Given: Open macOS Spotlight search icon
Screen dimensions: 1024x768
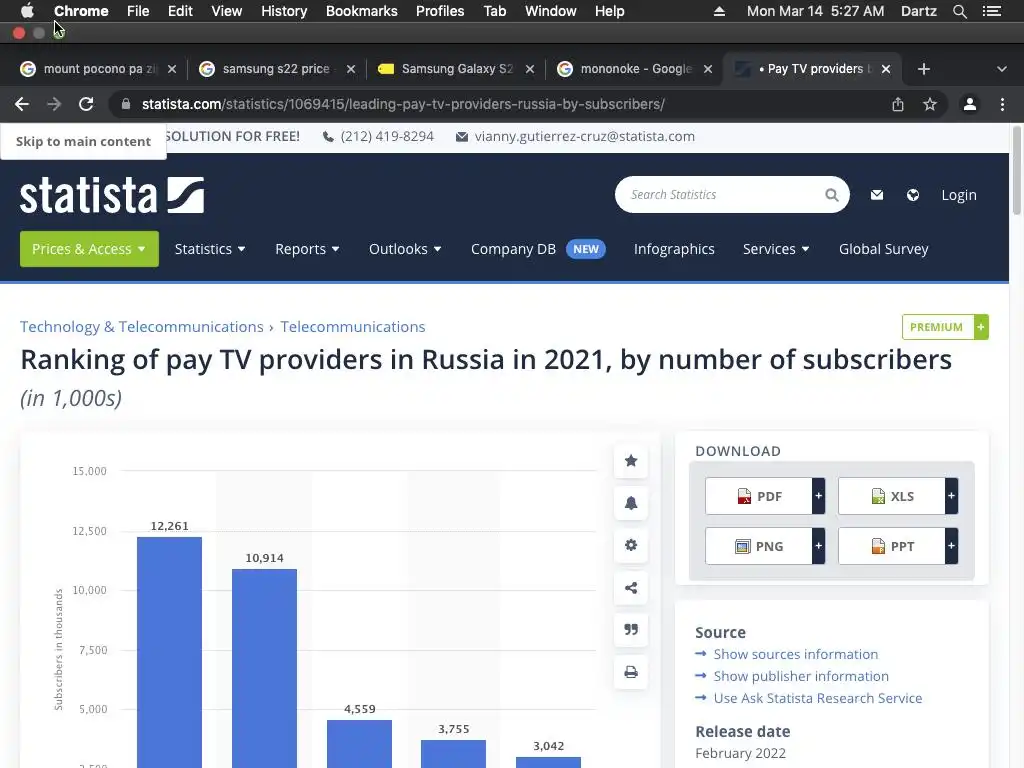Looking at the screenshot, I should 959,11.
